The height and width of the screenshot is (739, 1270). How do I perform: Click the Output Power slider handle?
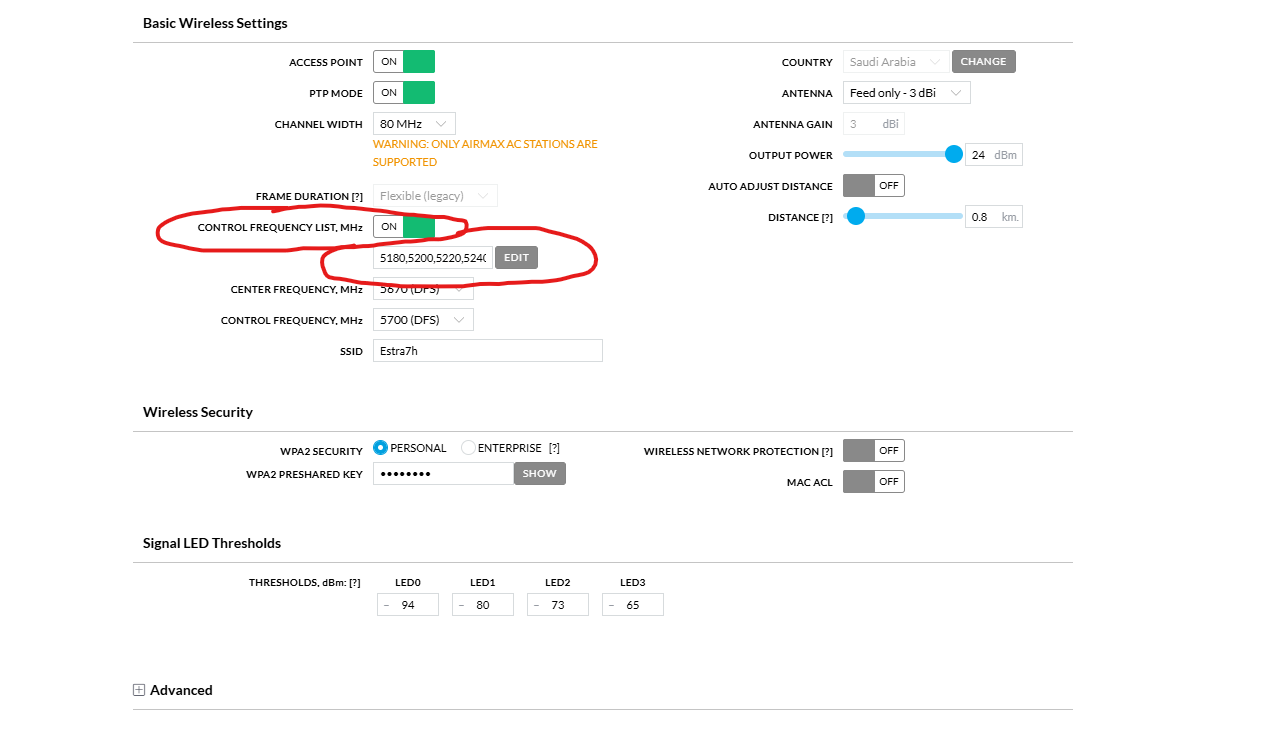954,154
